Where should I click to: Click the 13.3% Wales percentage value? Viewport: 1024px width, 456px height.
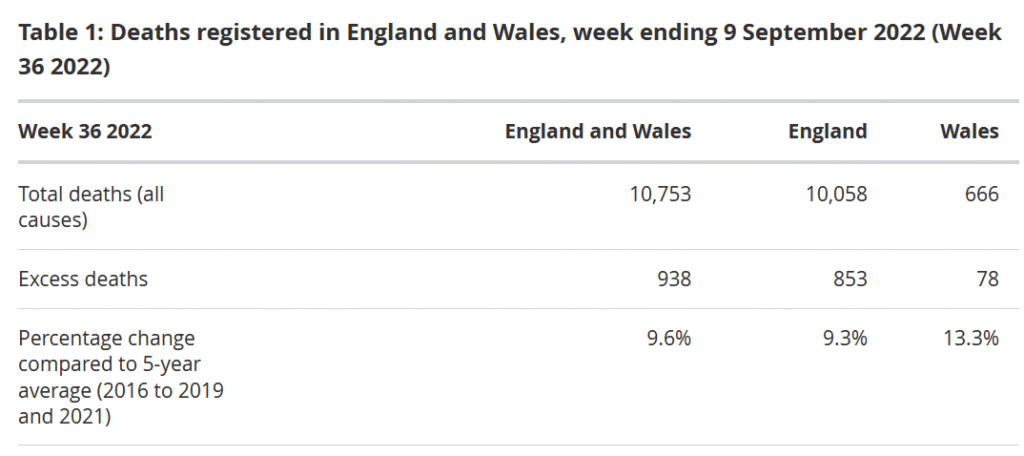pyautogui.click(x=970, y=338)
